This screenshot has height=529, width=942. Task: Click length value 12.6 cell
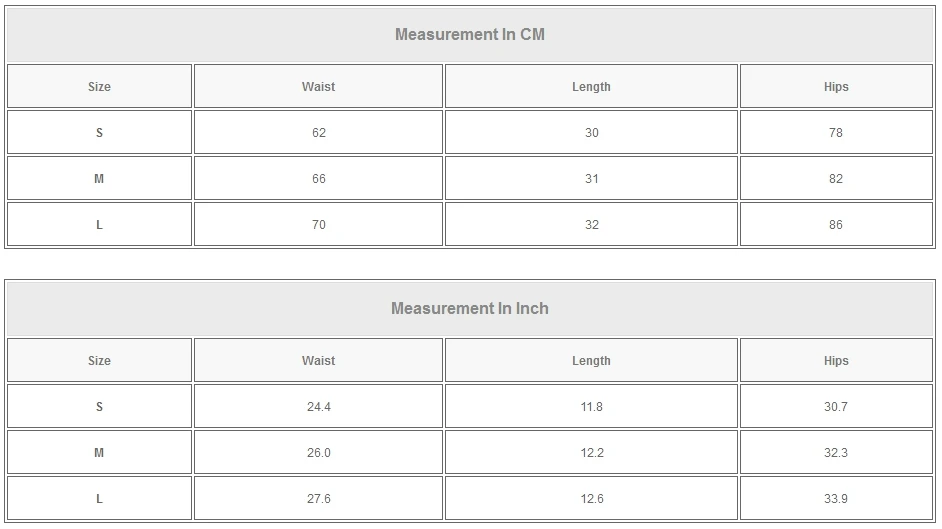tap(591, 499)
